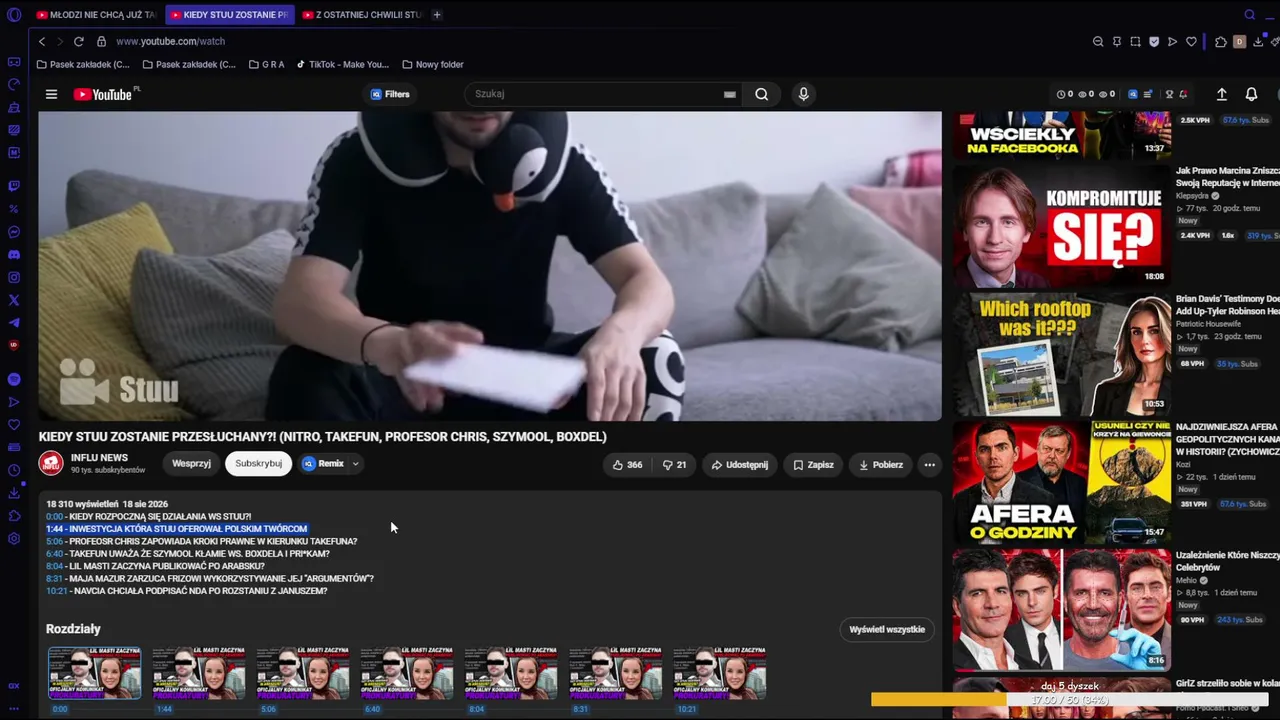Open Telegram in the Opera sidebar
This screenshot has width=1280, height=720.
[x=14, y=323]
